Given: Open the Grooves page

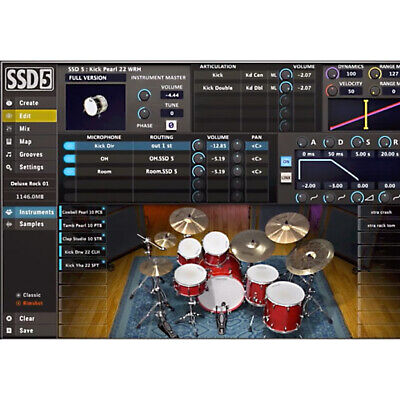Looking at the screenshot, I should [x=29, y=154].
